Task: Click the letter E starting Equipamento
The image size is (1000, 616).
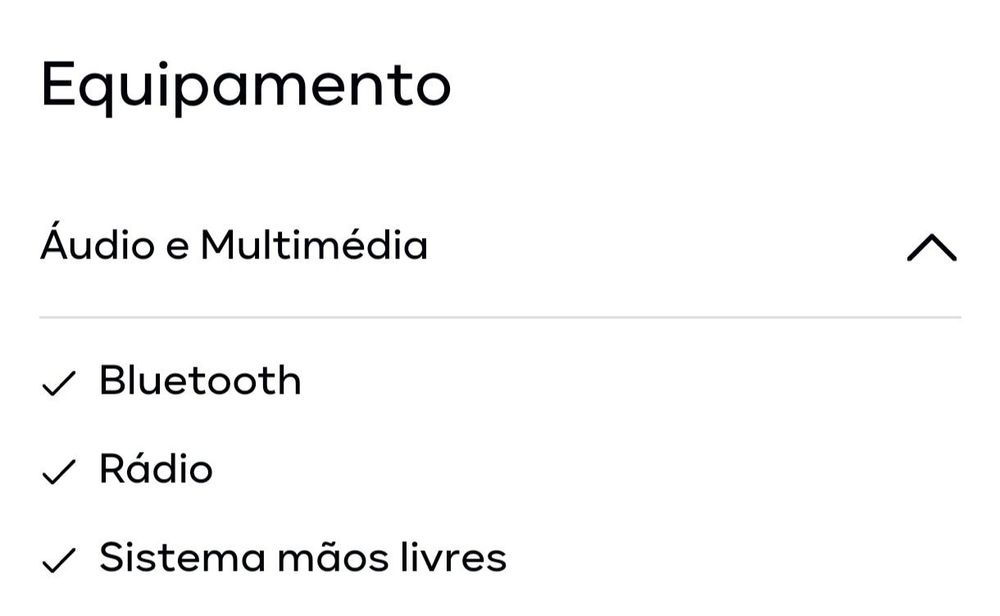Action: 58,85
